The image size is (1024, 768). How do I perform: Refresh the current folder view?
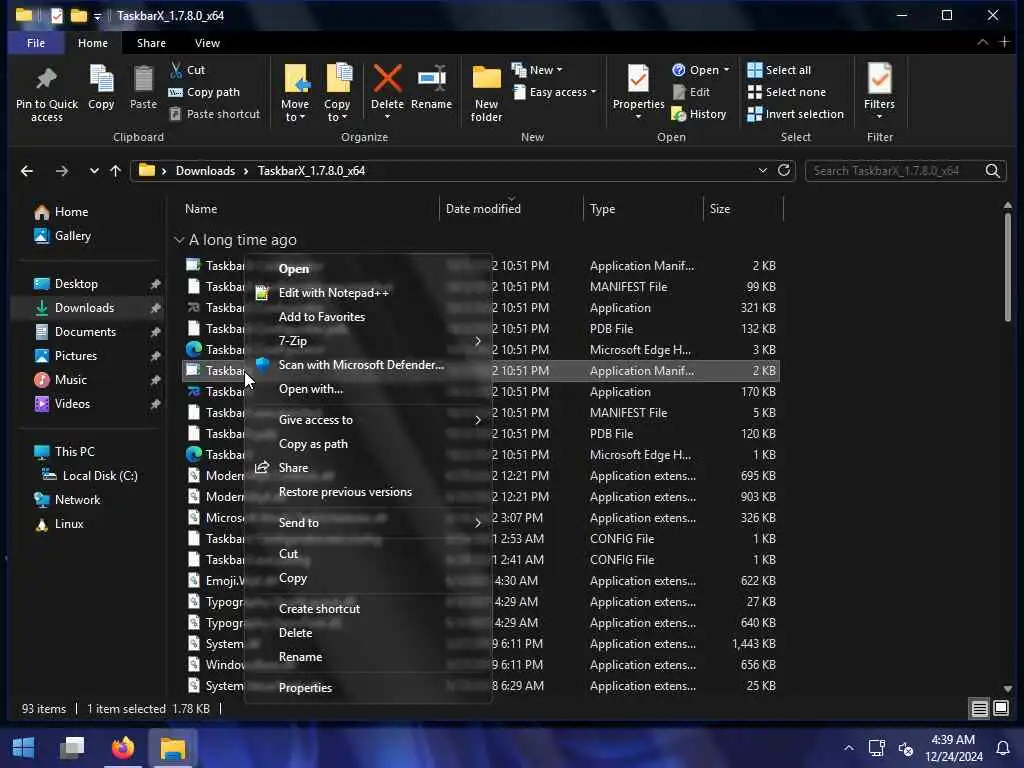click(784, 170)
